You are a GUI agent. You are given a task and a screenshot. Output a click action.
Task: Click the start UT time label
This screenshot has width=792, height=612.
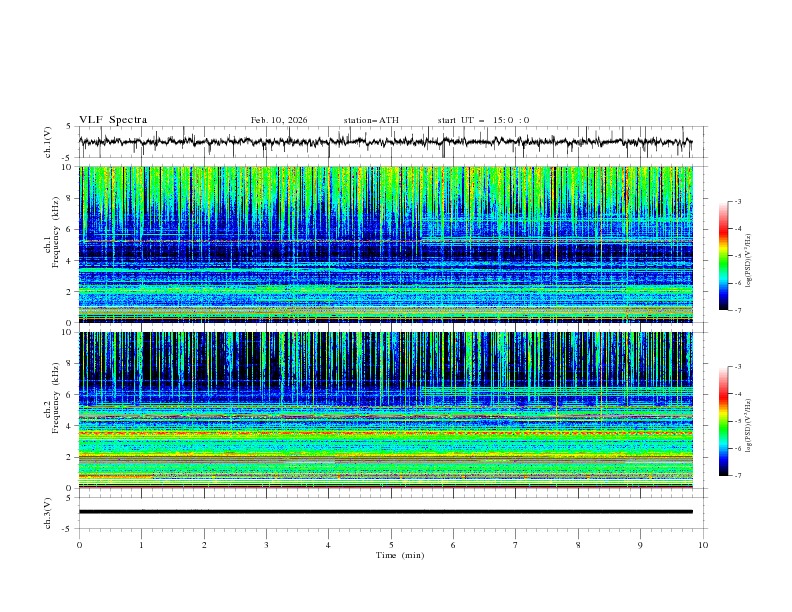(x=483, y=120)
